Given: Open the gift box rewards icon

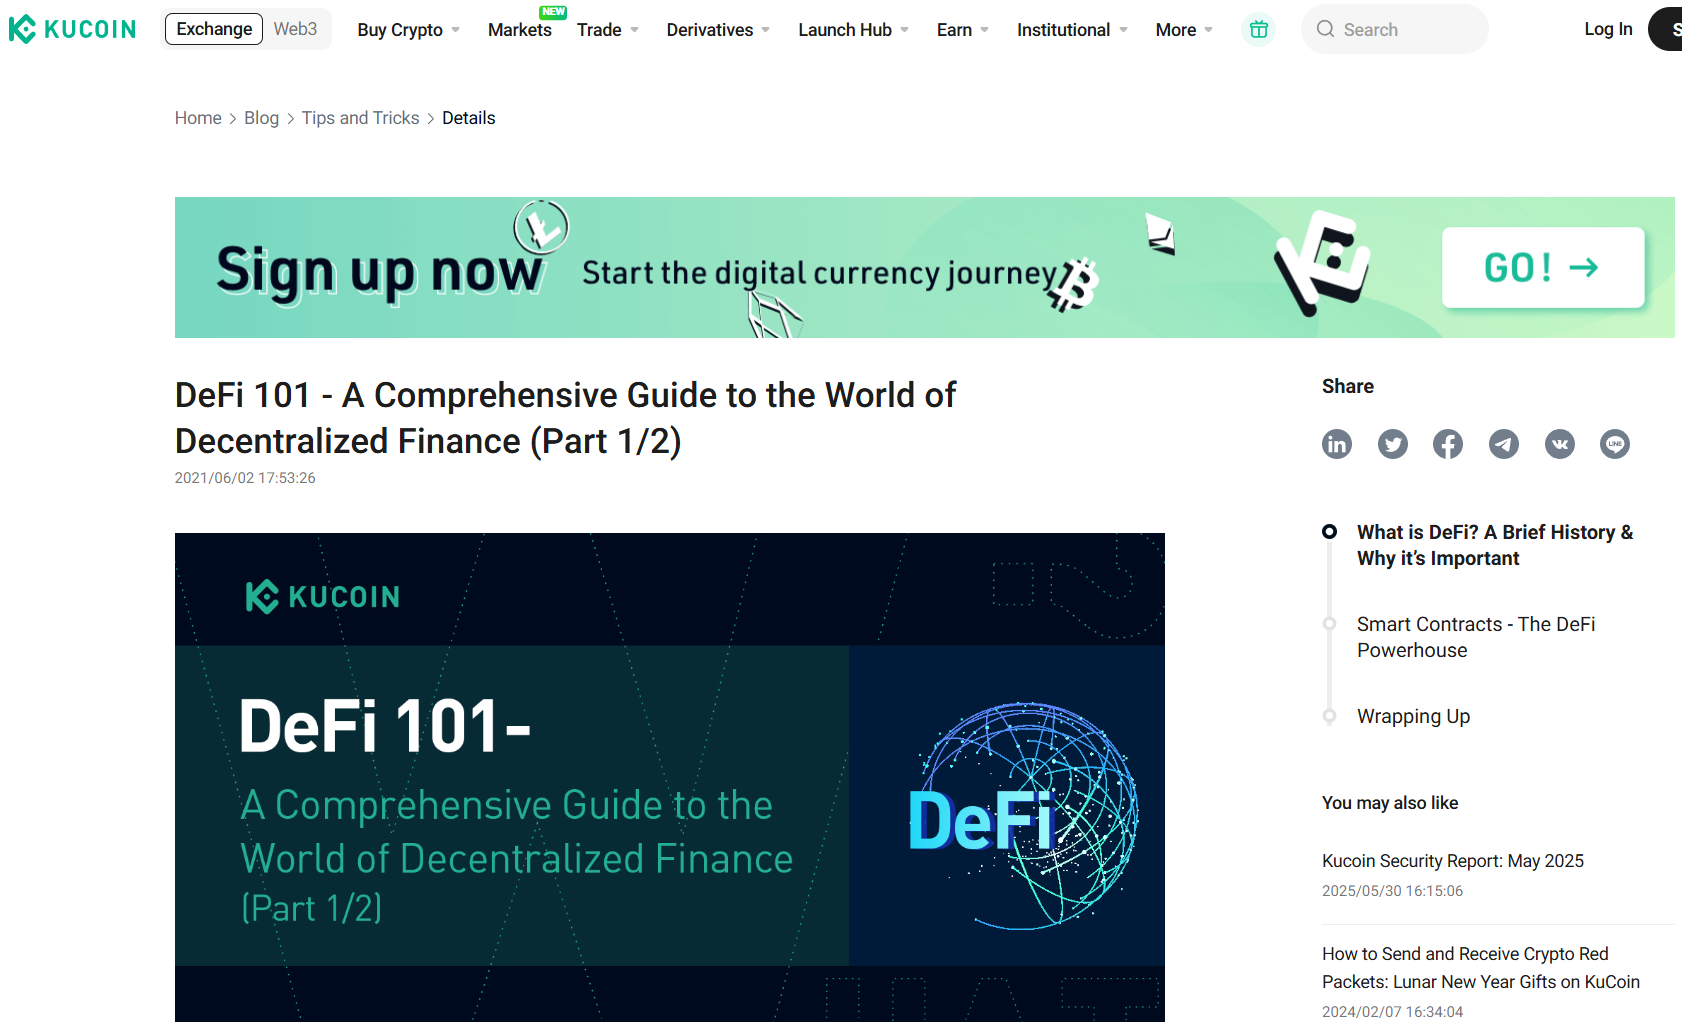Looking at the screenshot, I should tap(1258, 30).
